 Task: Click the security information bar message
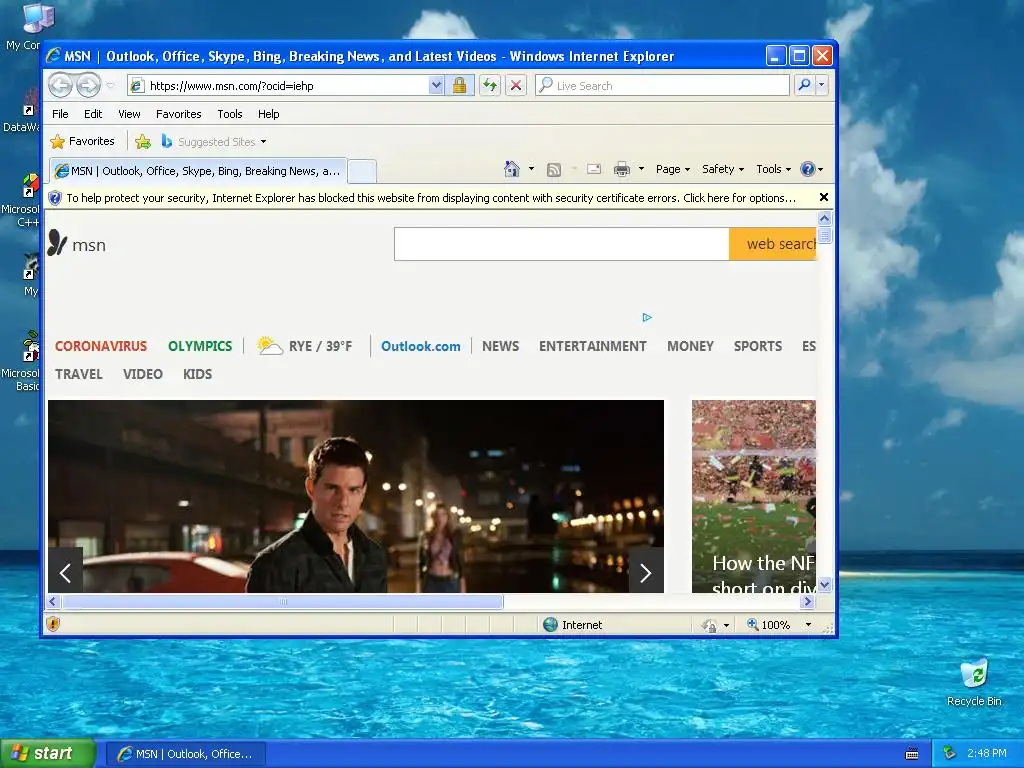coord(431,198)
